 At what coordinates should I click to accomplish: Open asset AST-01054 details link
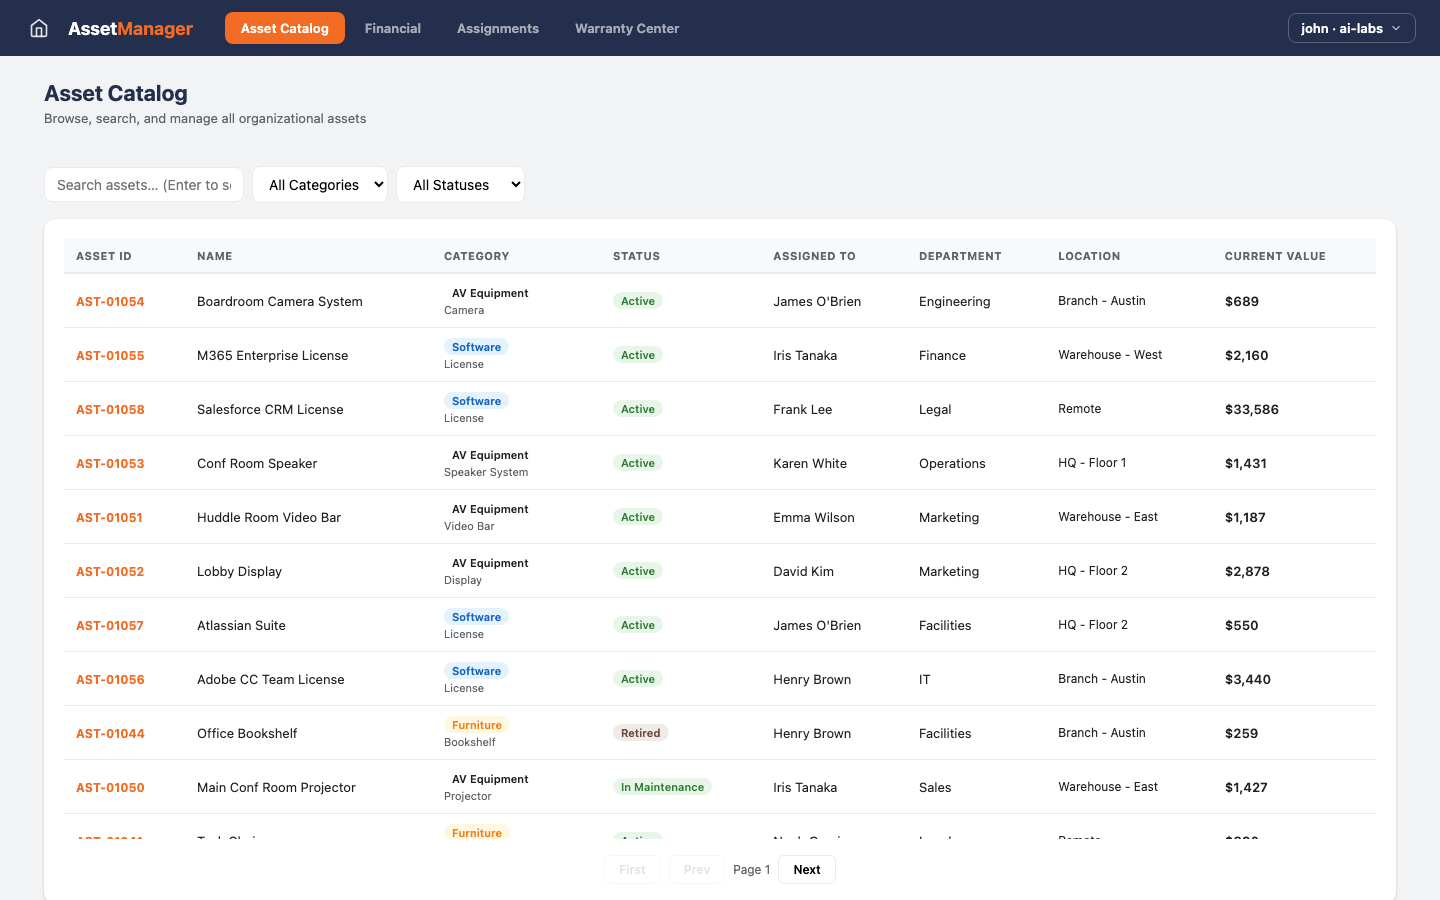click(110, 300)
